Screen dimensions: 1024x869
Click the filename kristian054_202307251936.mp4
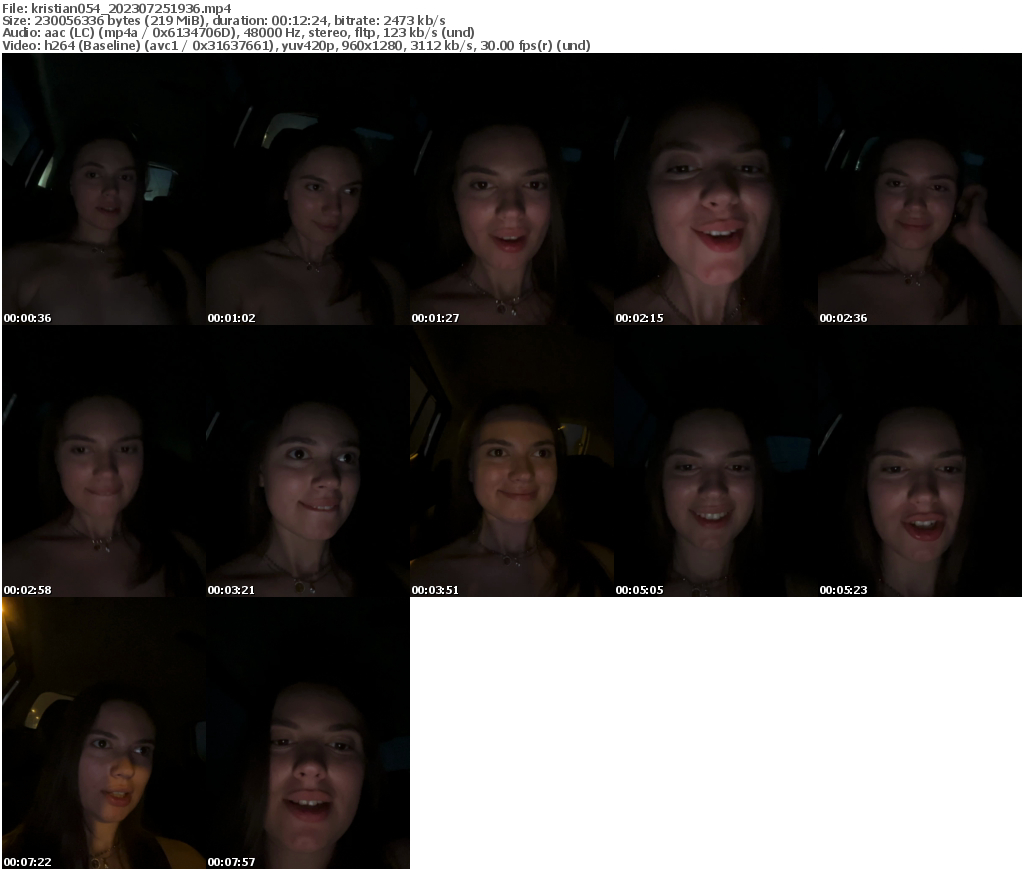(130, 6)
